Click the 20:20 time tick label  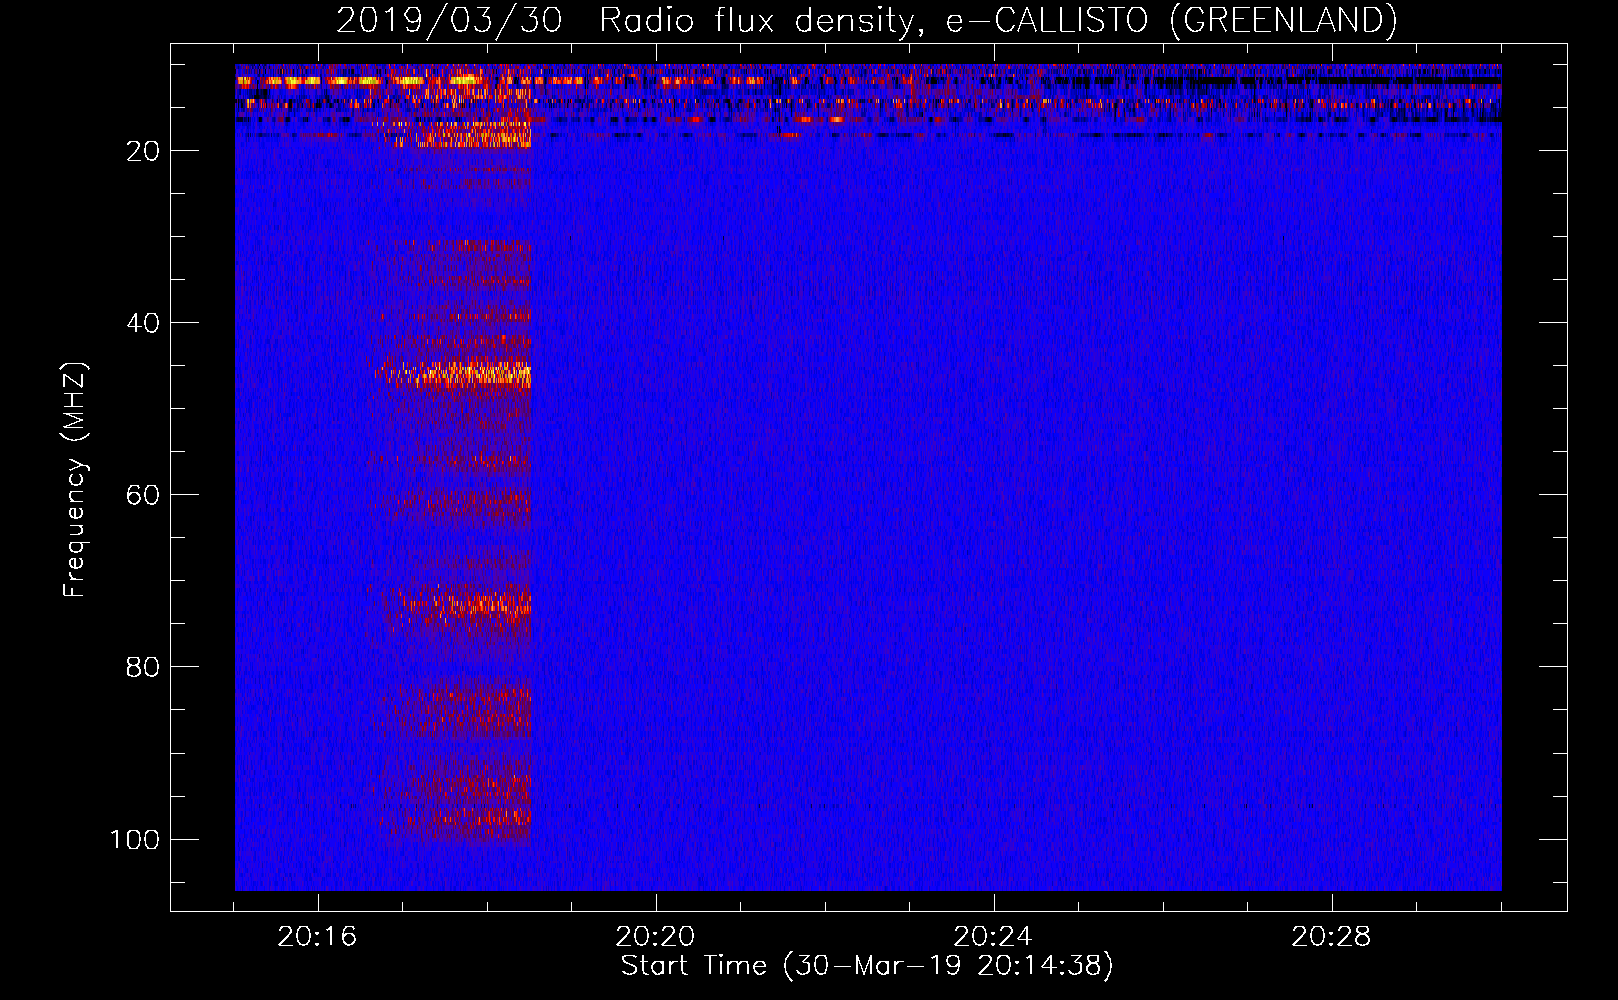(x=655, y=937)
